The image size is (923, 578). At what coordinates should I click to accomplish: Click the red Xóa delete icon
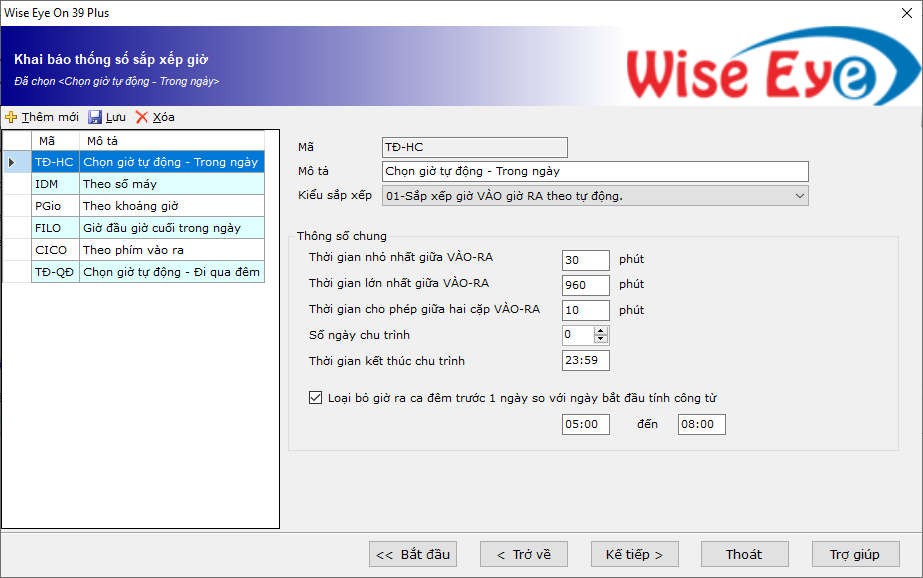click(142, 117)
